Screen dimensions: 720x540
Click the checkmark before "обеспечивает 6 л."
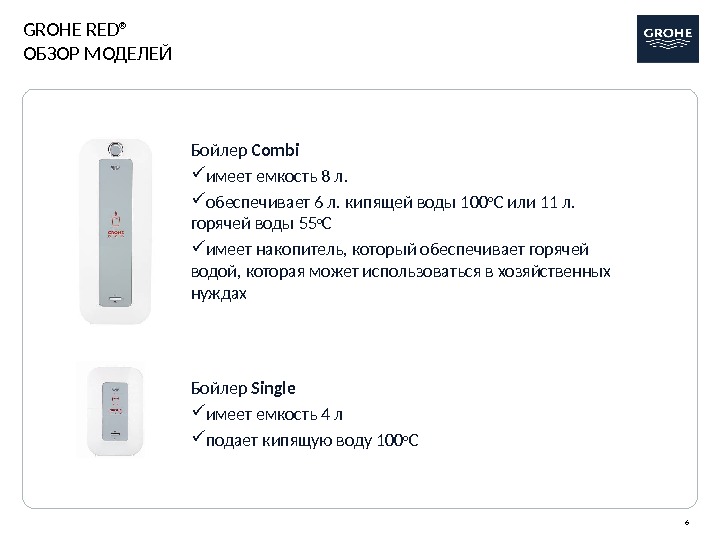tap(196, 204)
